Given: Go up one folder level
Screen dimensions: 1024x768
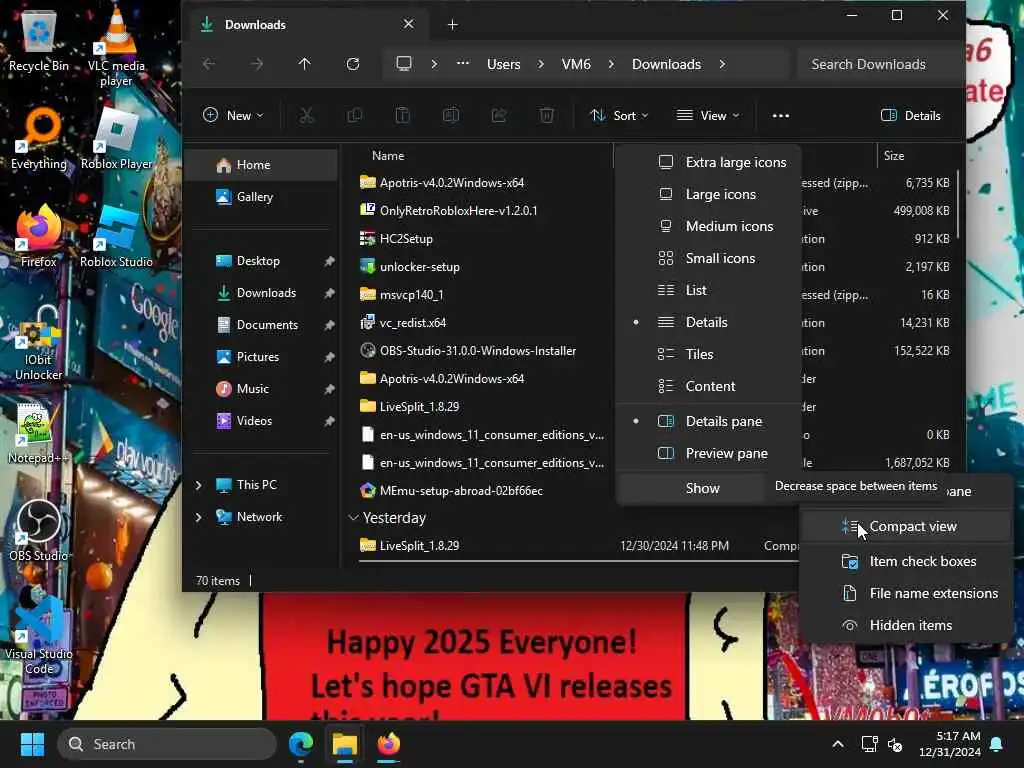Looking at the screenshot, I should coord(304,64).
